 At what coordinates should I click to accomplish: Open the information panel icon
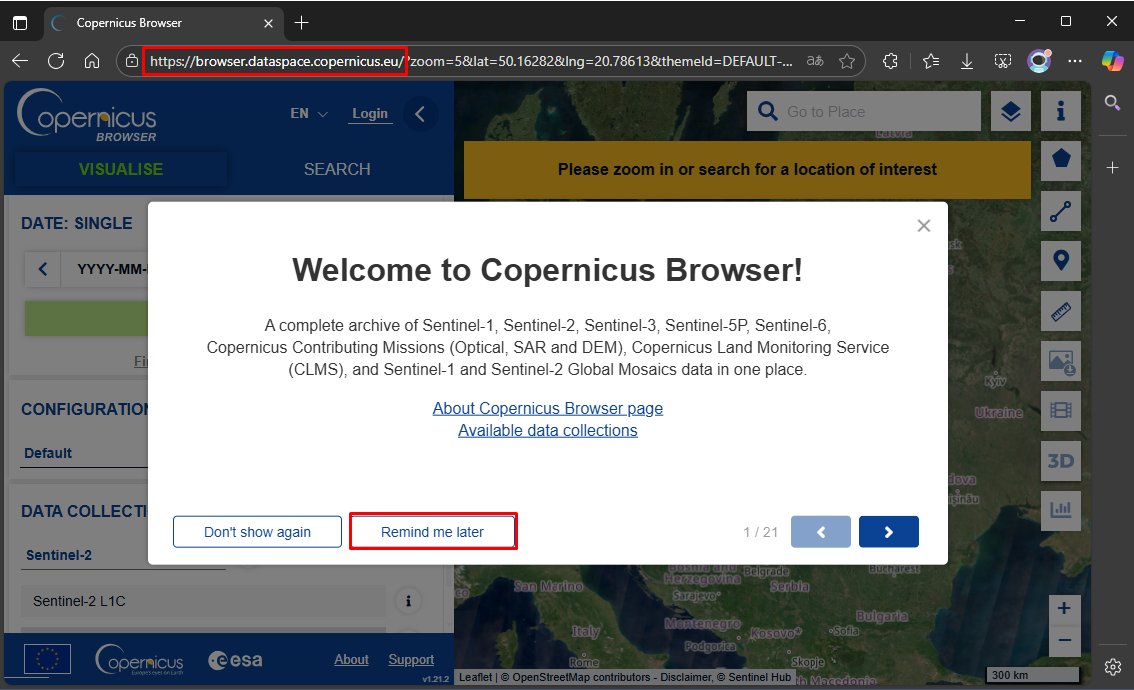(x=1061, y=111)
